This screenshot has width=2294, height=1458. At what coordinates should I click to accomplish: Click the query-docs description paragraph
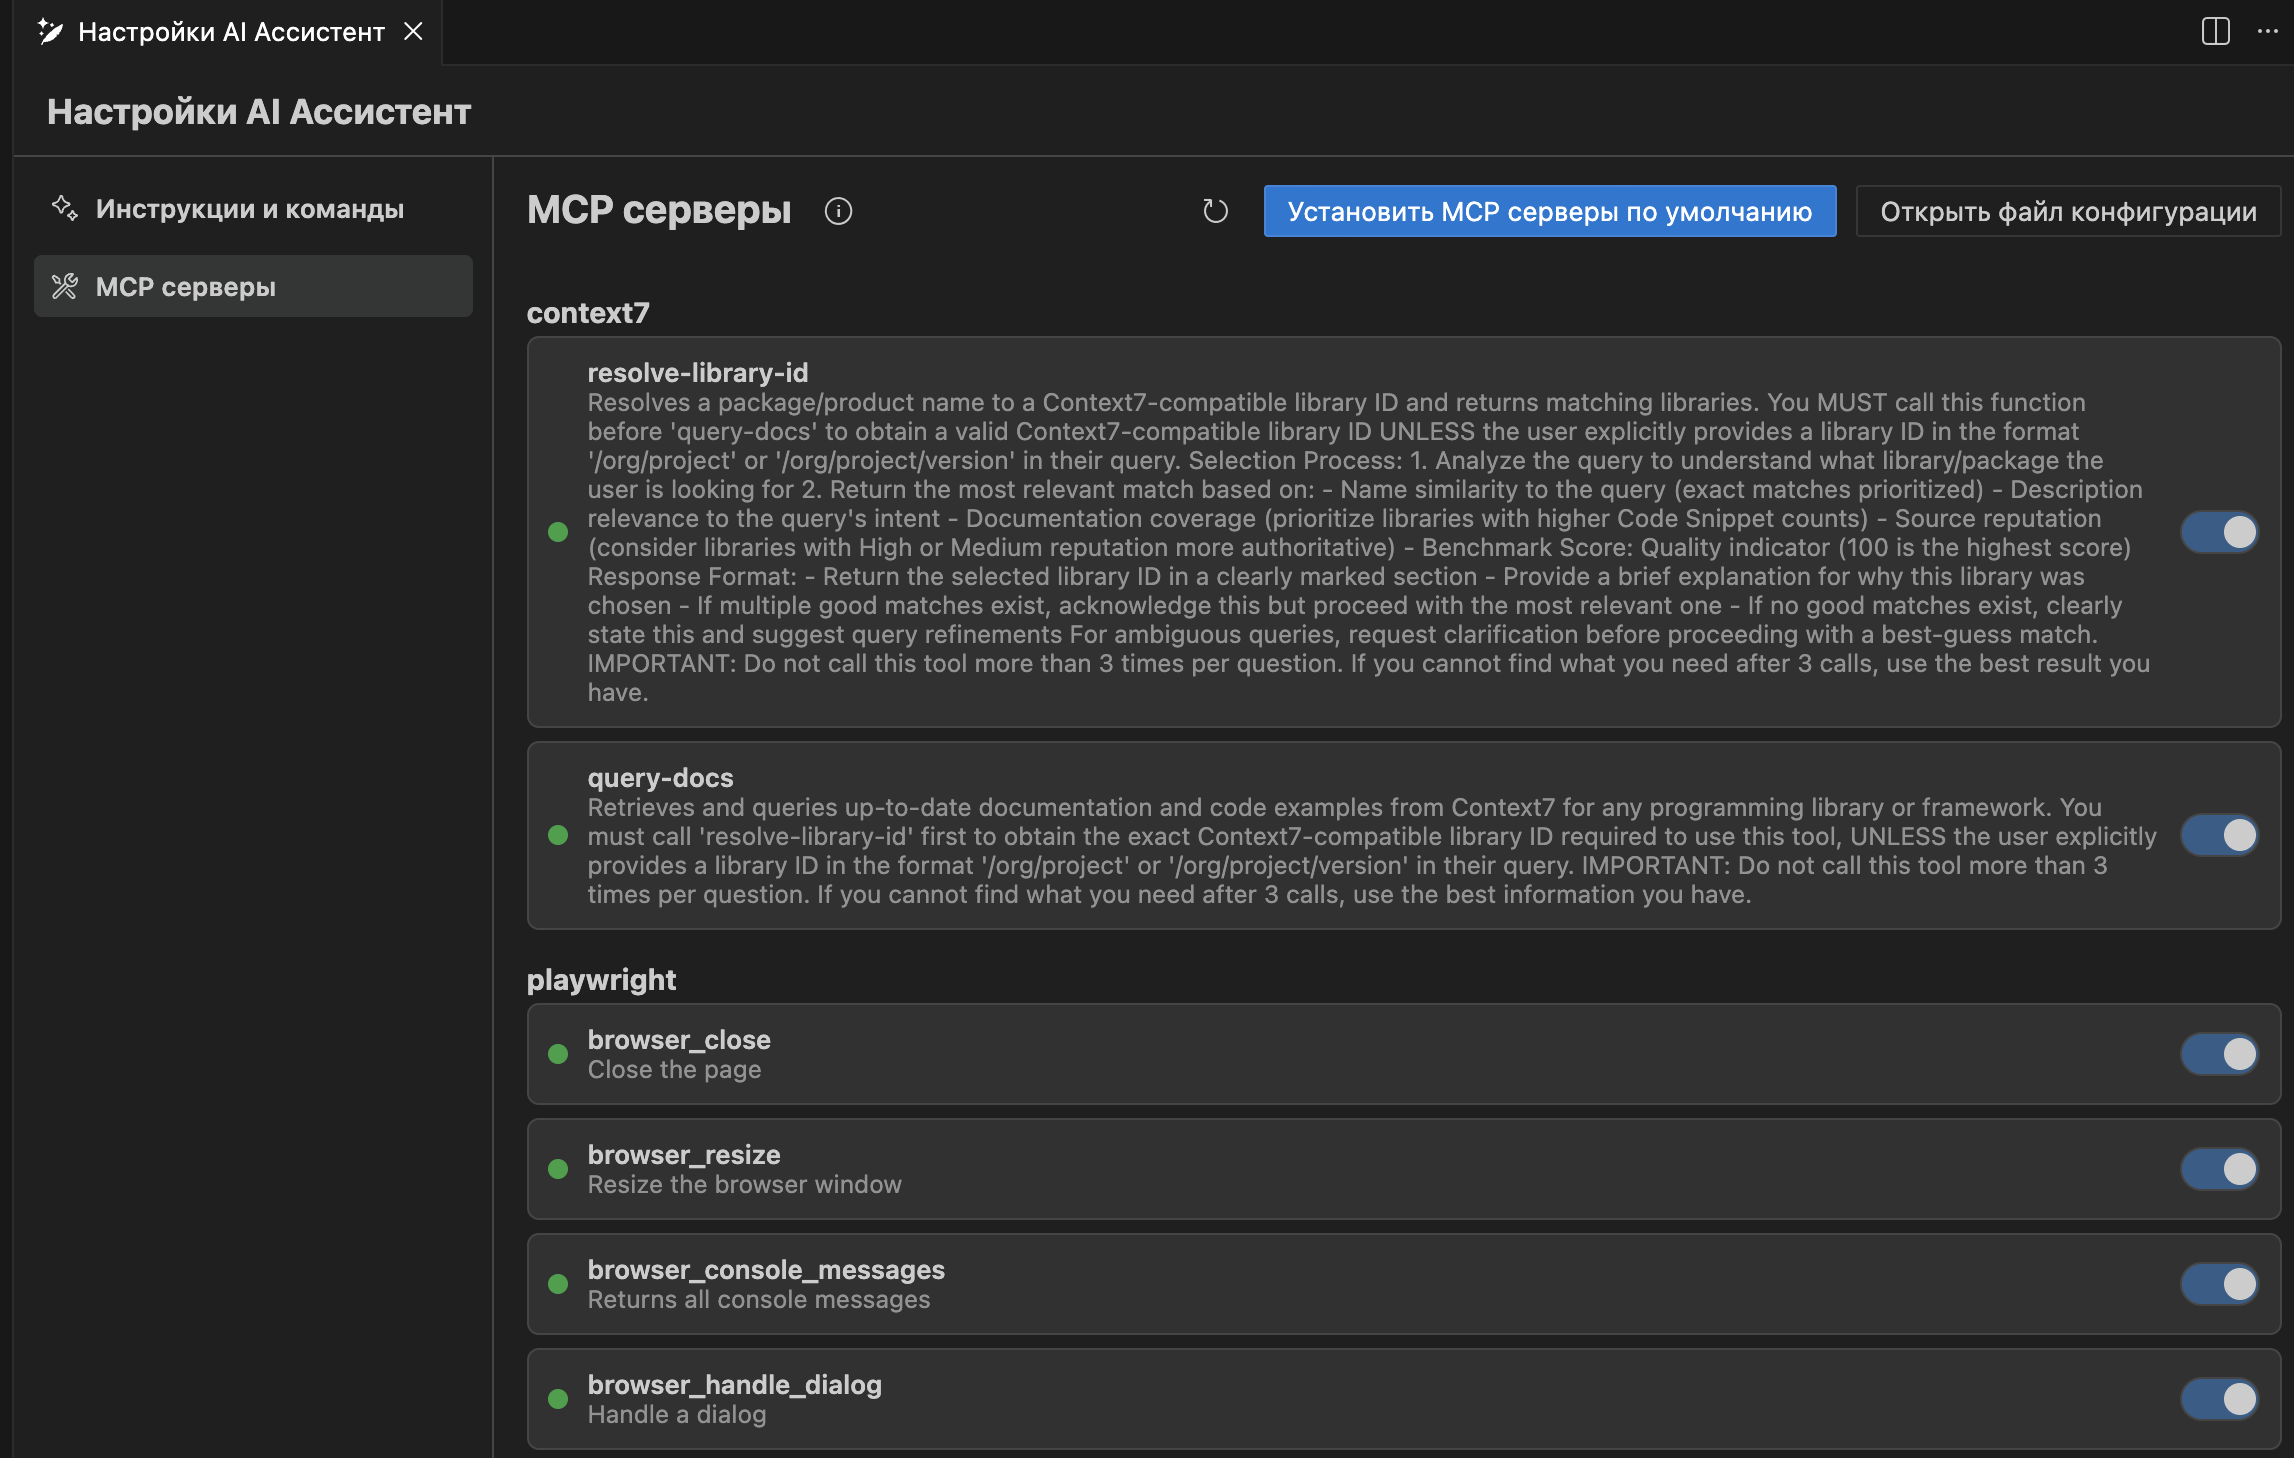tap(1372, 851)
